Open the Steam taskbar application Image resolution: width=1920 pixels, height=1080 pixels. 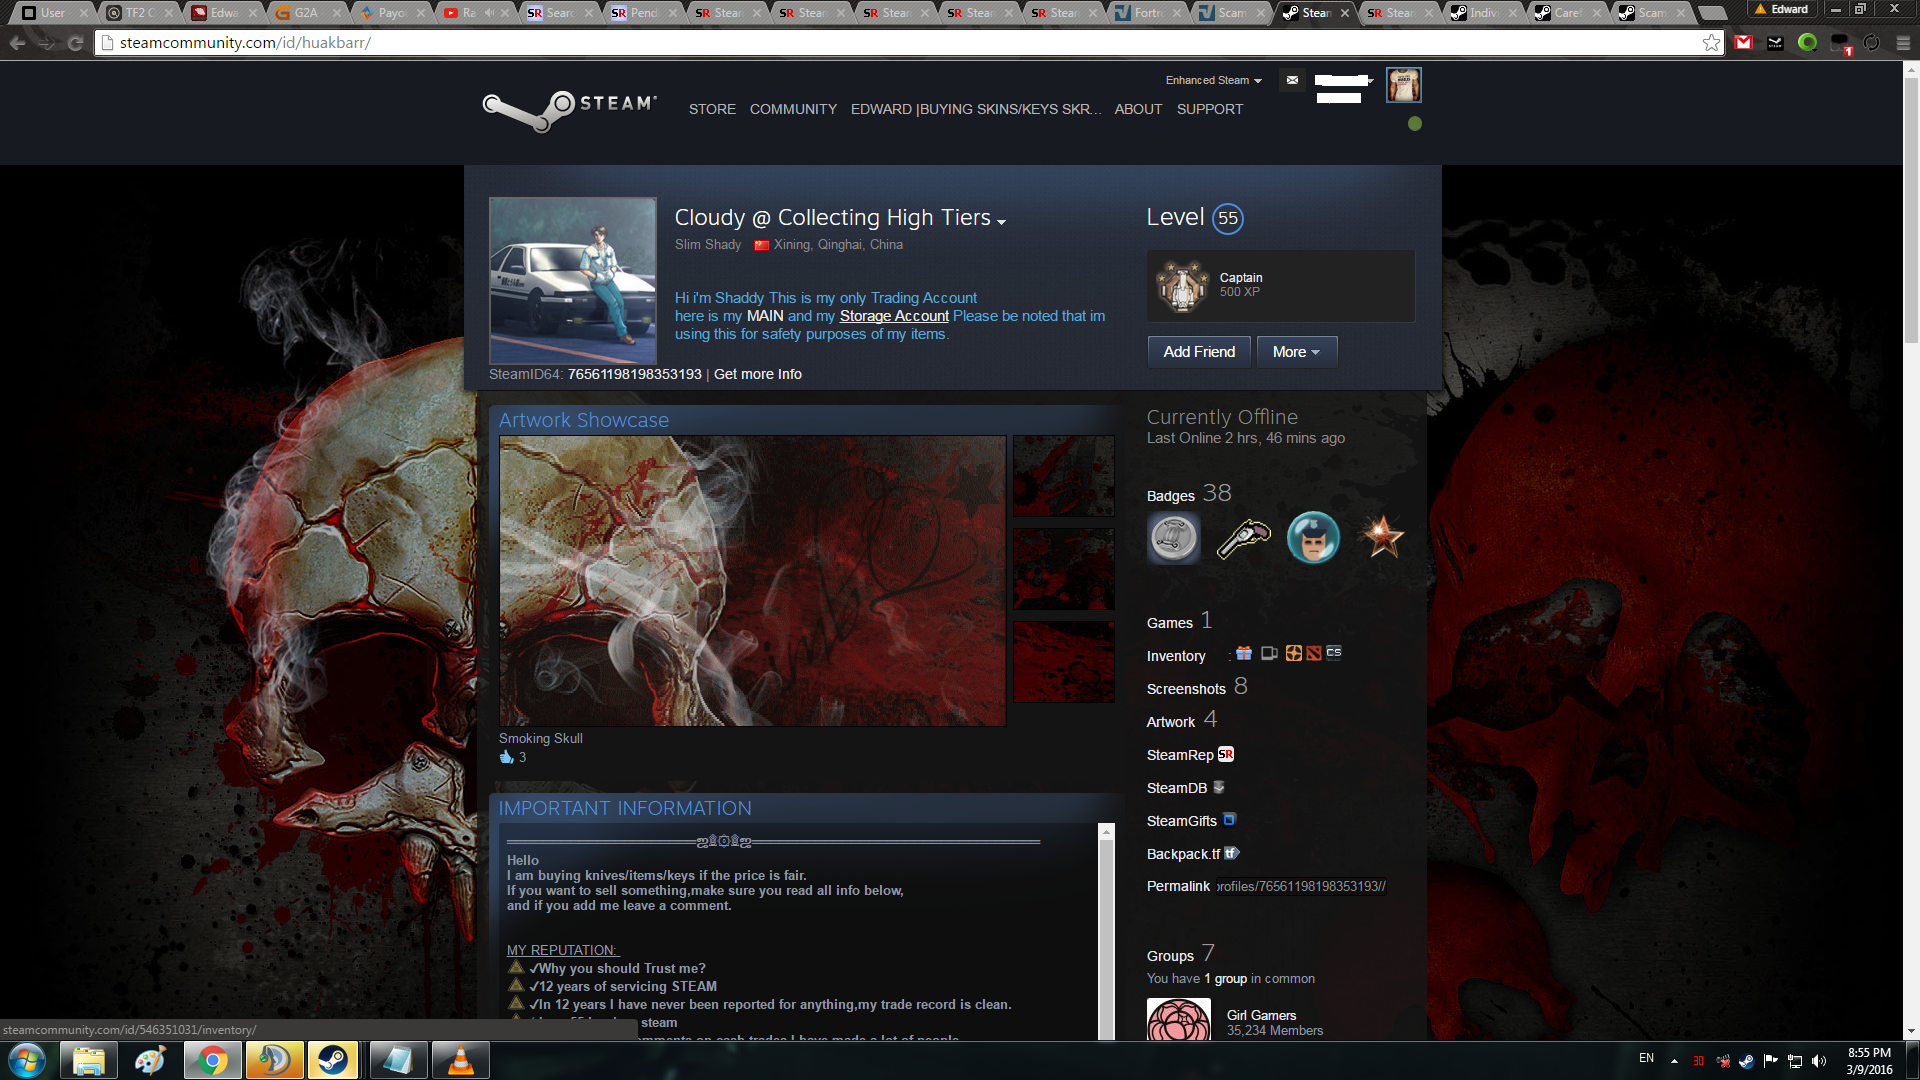(x=333, y=1060)
